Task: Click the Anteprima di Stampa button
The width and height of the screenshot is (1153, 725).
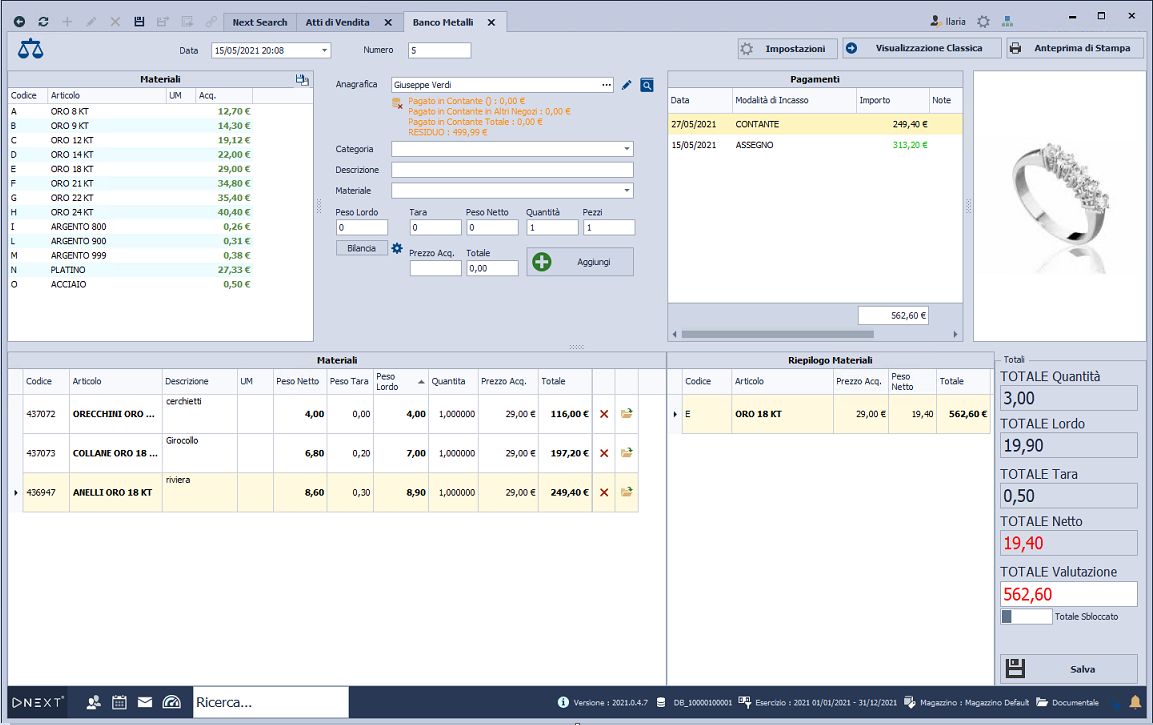Action: point(1075,48)
